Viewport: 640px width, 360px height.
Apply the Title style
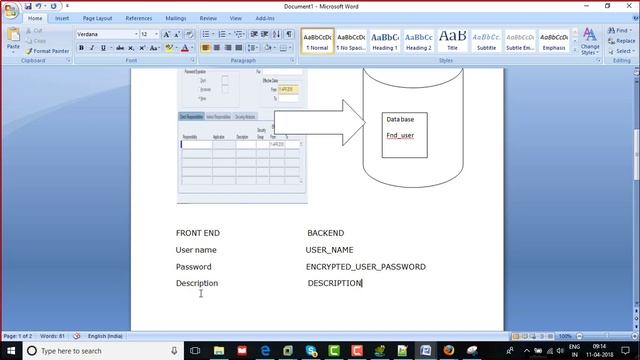click(x=453, y=41)
